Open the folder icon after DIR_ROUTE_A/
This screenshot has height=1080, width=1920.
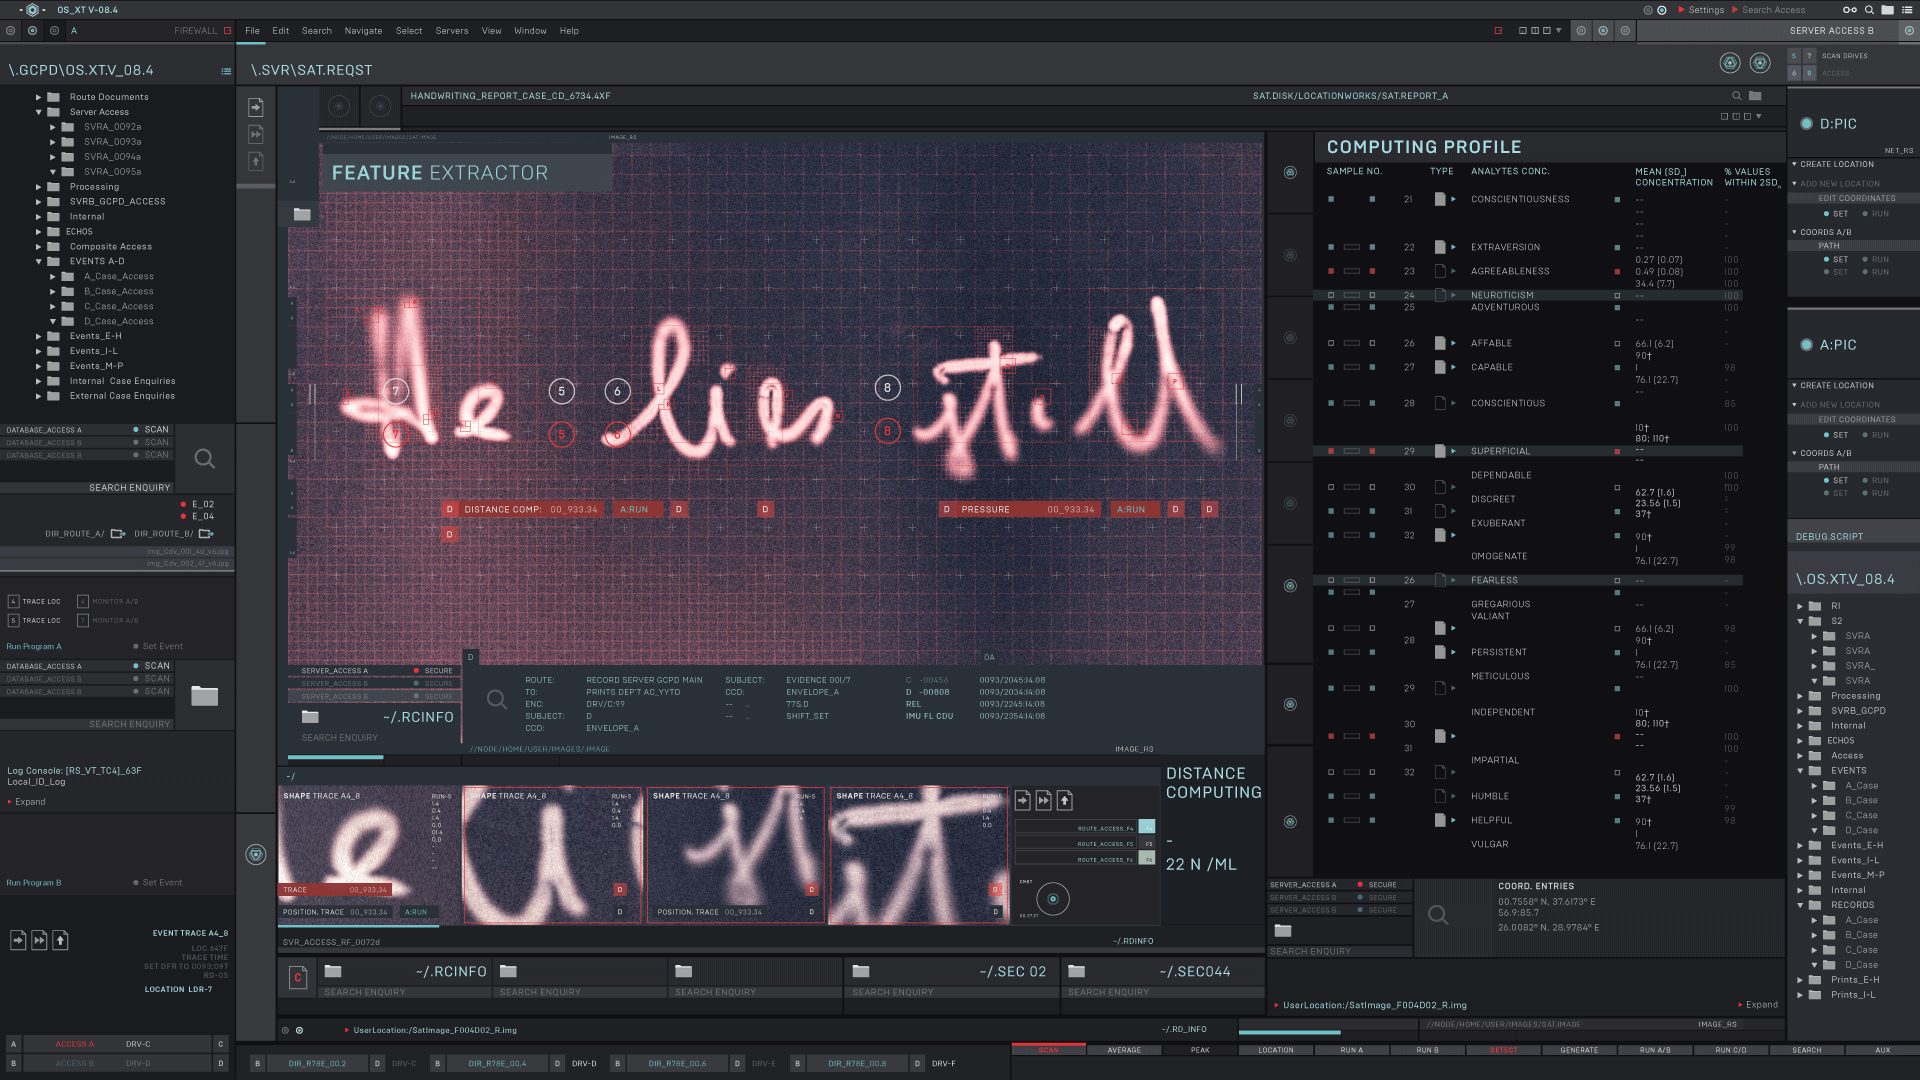pyautogui.click(x=118, y=534)
